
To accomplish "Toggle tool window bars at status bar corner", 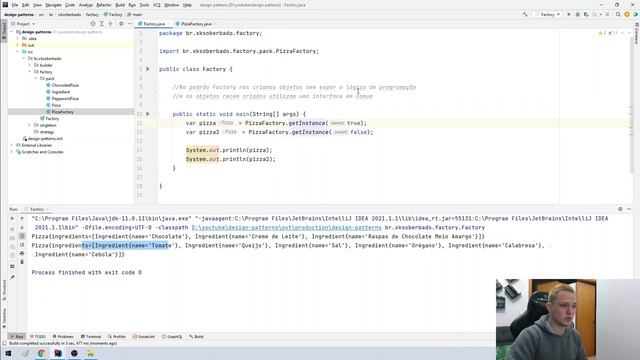I will 4,344.
